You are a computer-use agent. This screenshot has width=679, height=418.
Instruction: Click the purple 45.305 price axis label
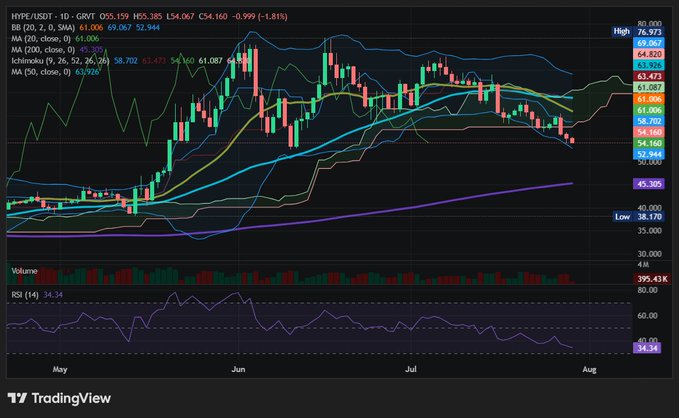(x=649, y=184)
